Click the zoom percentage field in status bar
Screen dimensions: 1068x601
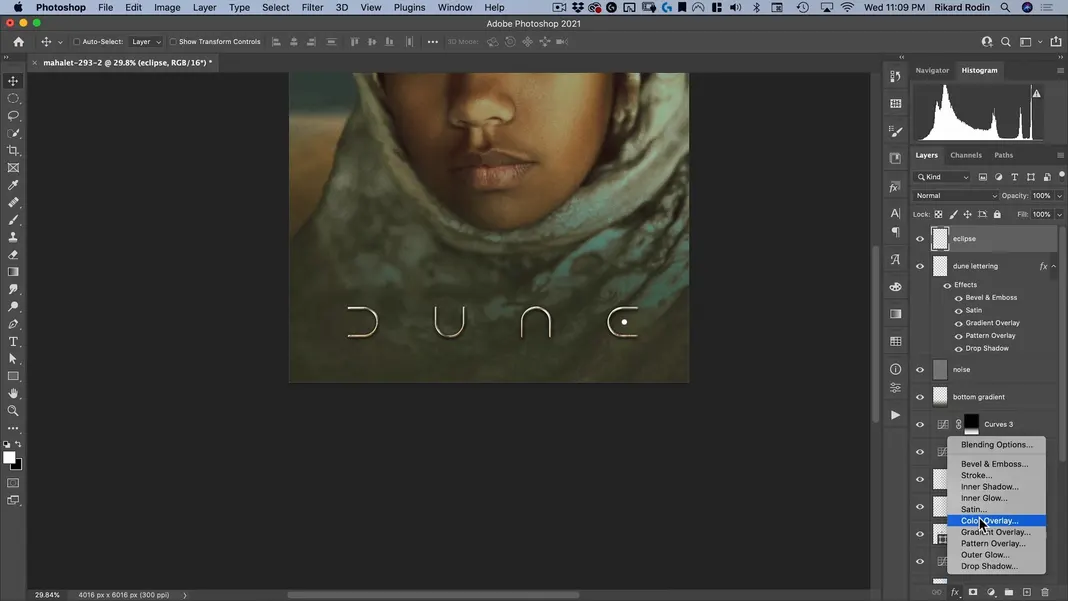[x=47, y=595]
